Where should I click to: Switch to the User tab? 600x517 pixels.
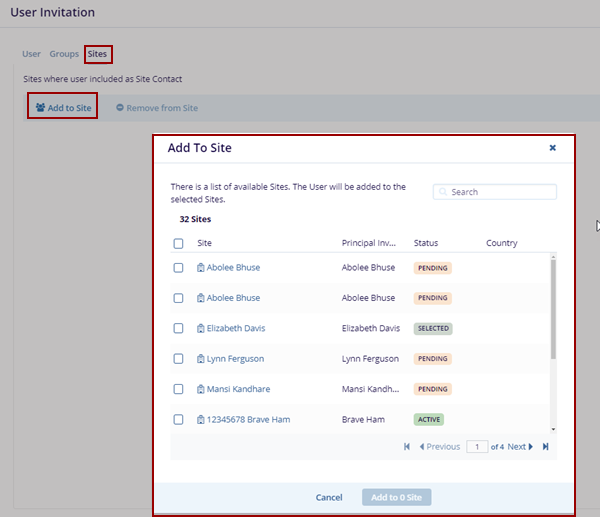pyautogui.click(x=31, y=54)
